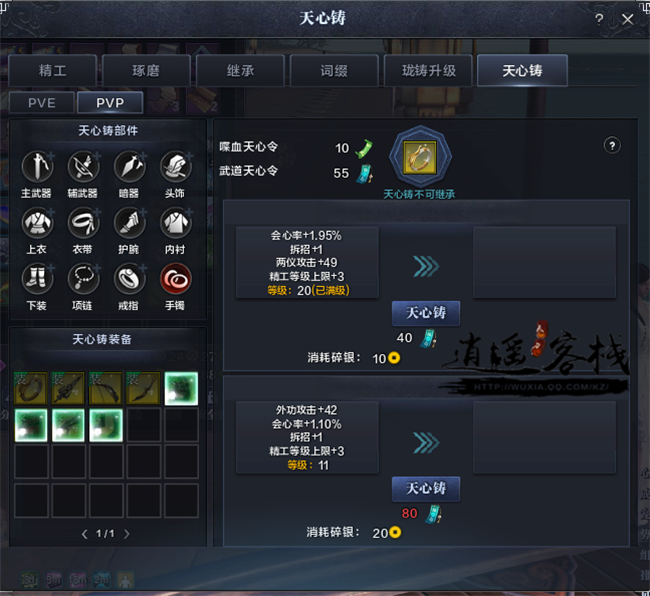Viewport: 650px width, 596px height.
Task: Choose the 暗器 hidden weapon icon
Action: click(130, 167)
